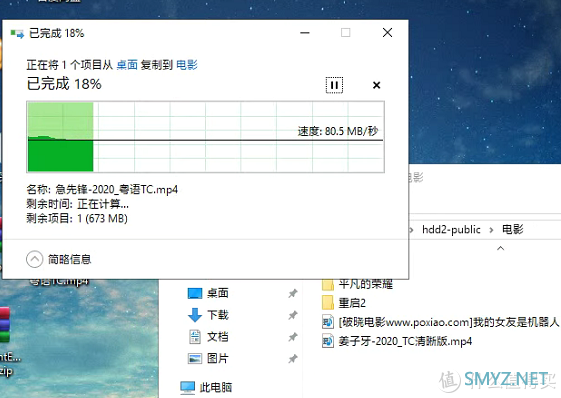Click the pin icon beside 桌面
Viewport: 561px width, 398px height.
293,293
